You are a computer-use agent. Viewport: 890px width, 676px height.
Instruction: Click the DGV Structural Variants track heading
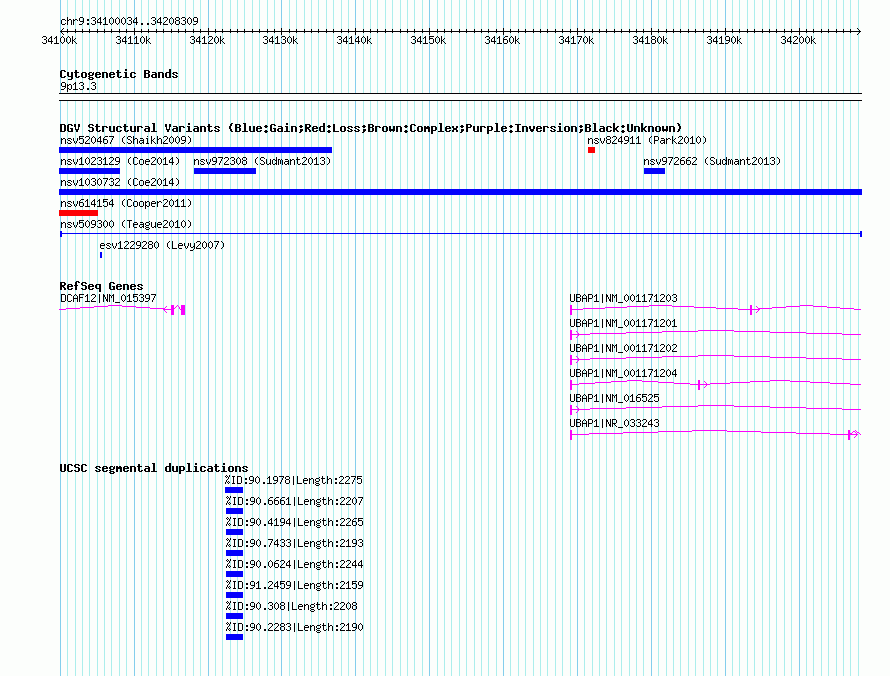(371, 128)
